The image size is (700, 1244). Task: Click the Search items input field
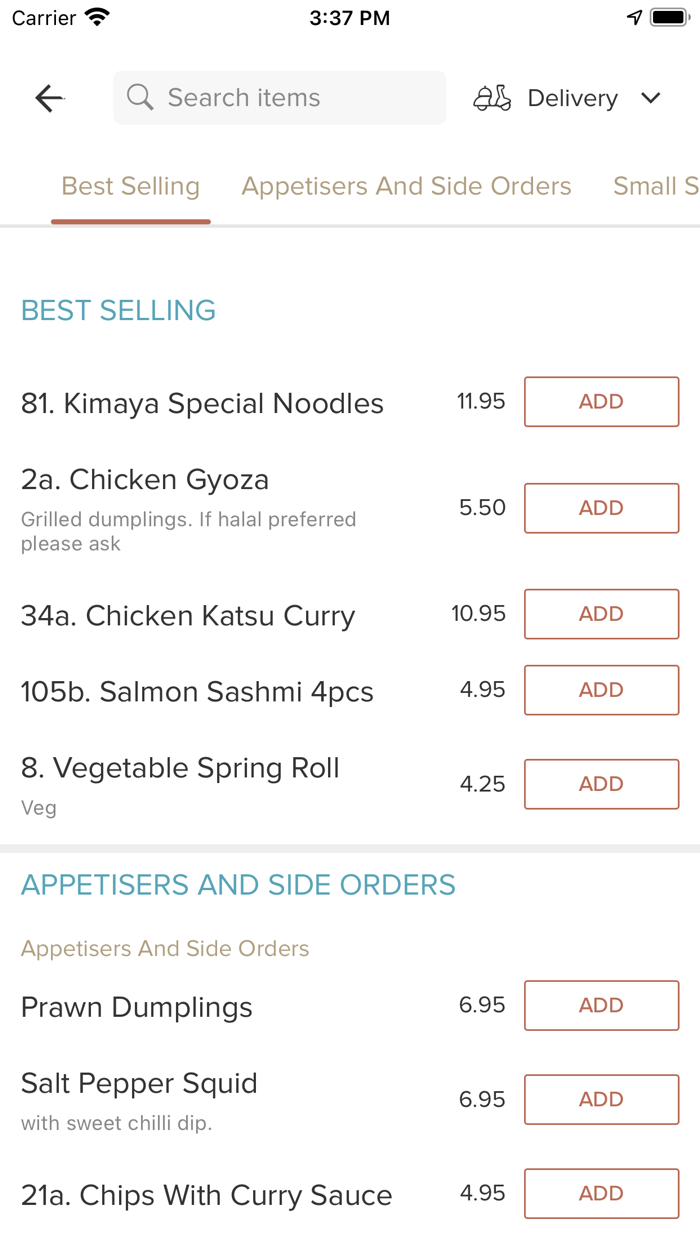click(x=278, y=97)
